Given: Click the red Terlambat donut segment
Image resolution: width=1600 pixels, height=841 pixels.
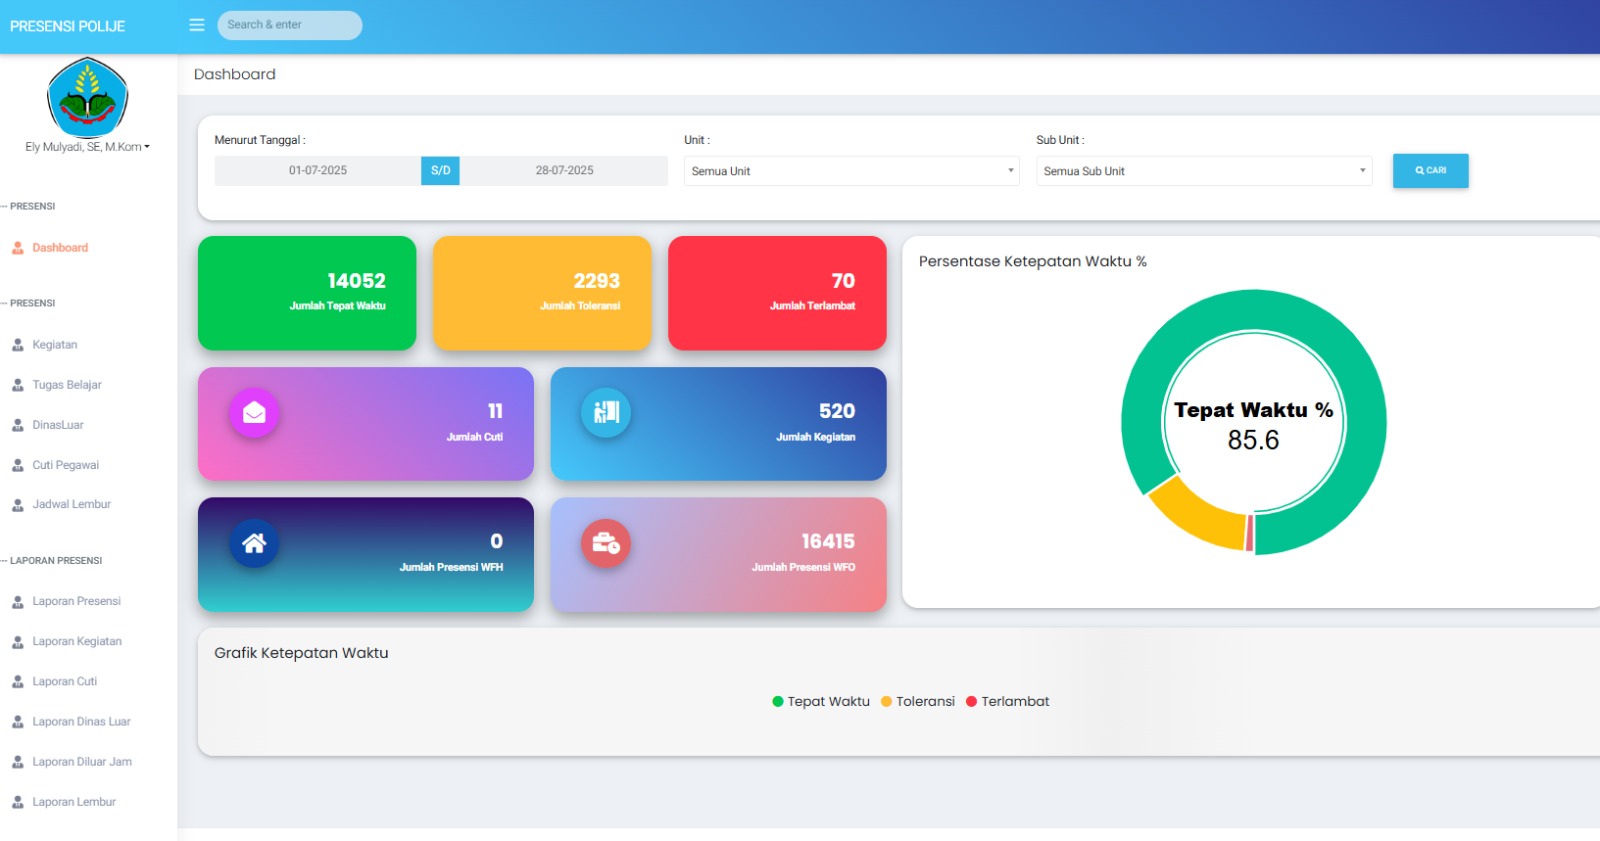Looking at the screenshot, I should coord(1250,532).
